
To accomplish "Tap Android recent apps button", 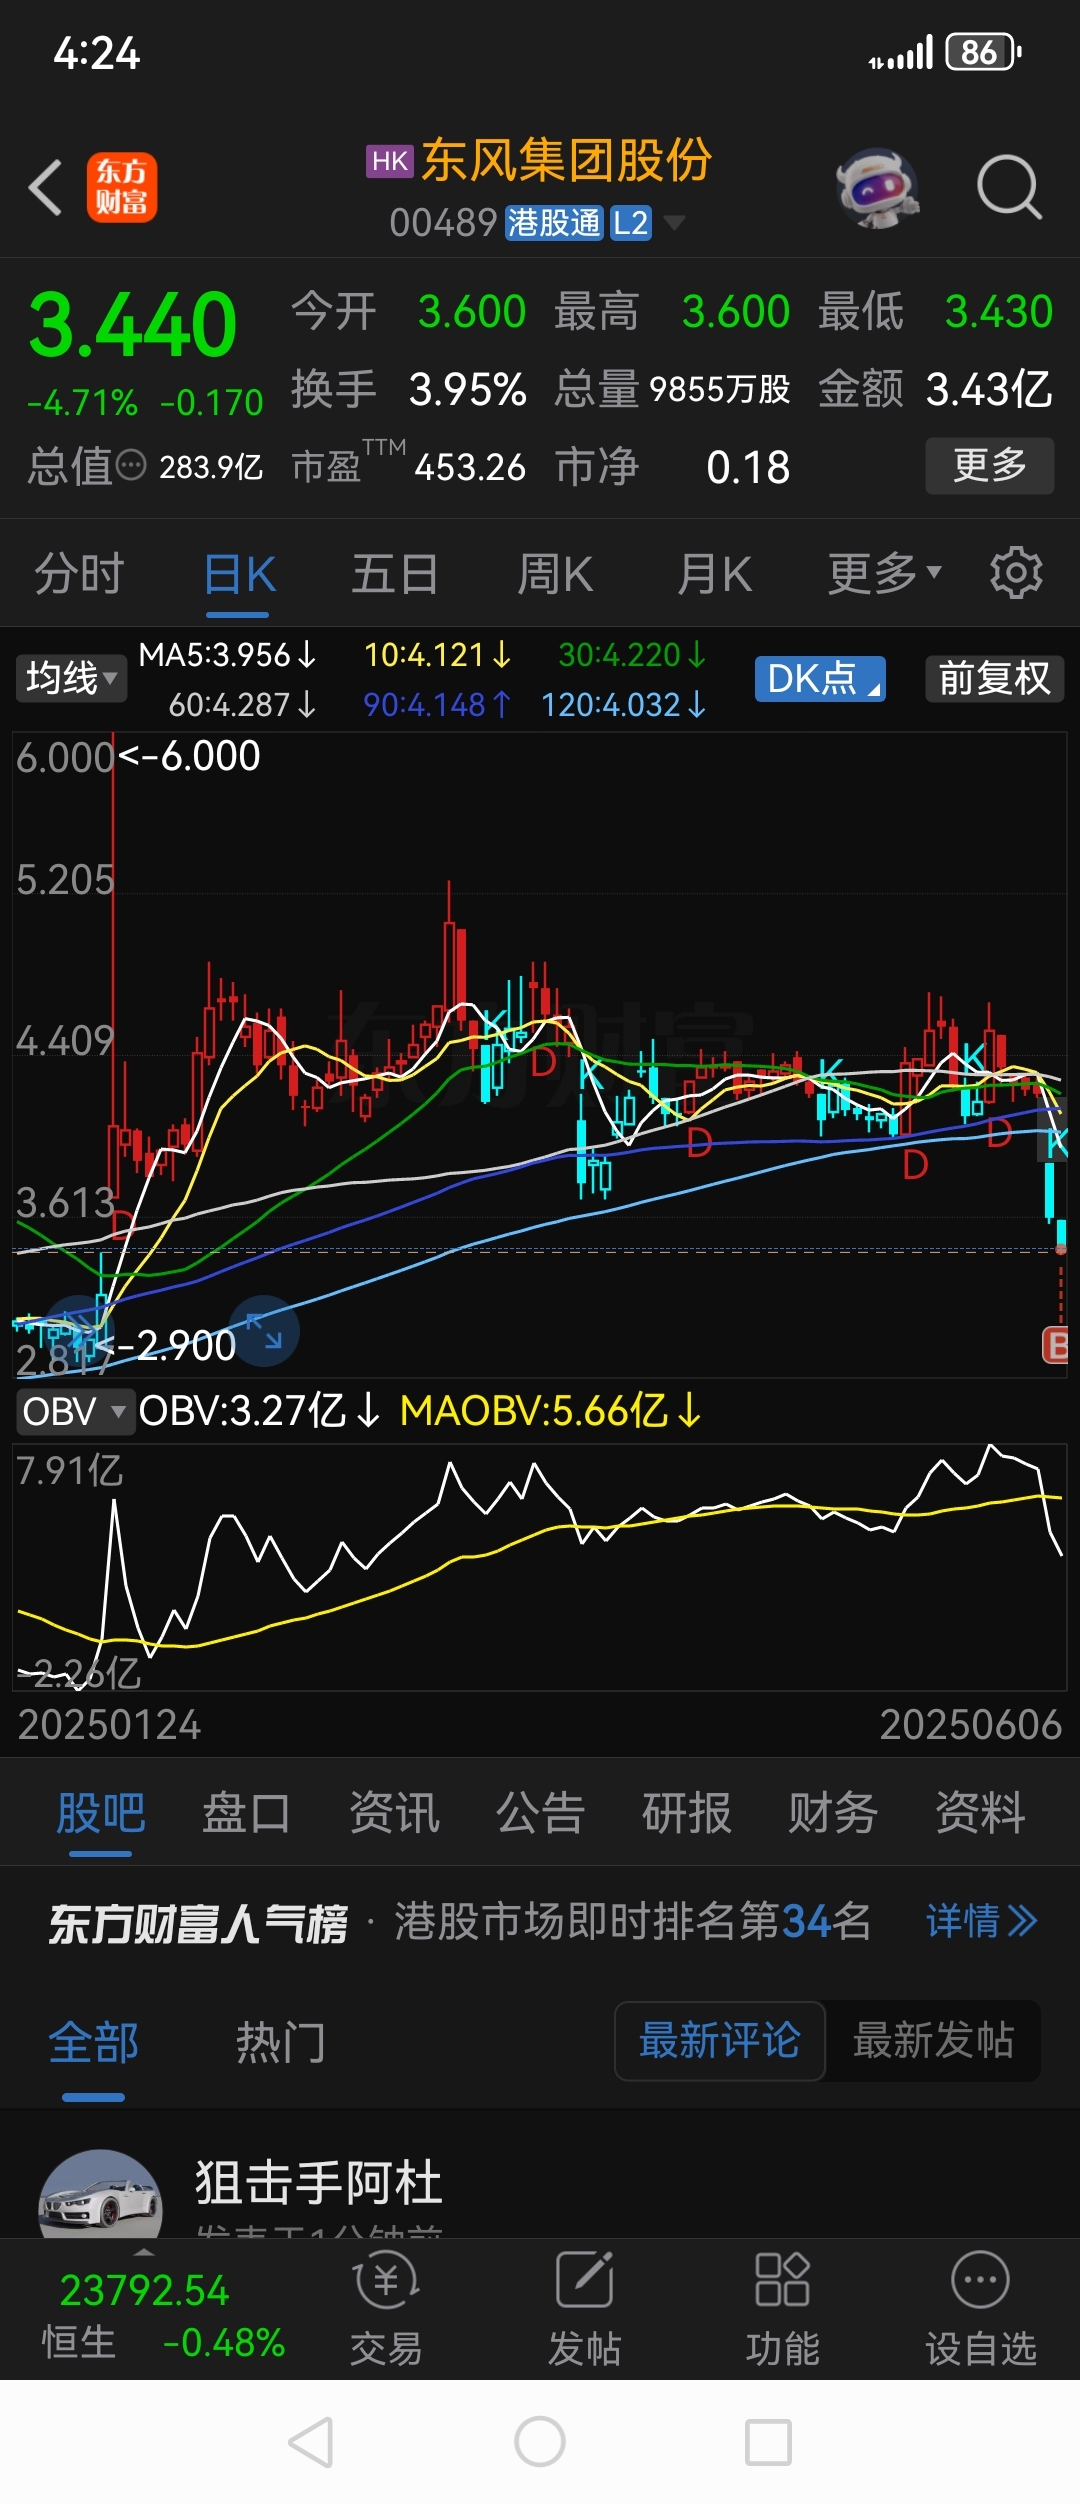I will [769, 2442].
